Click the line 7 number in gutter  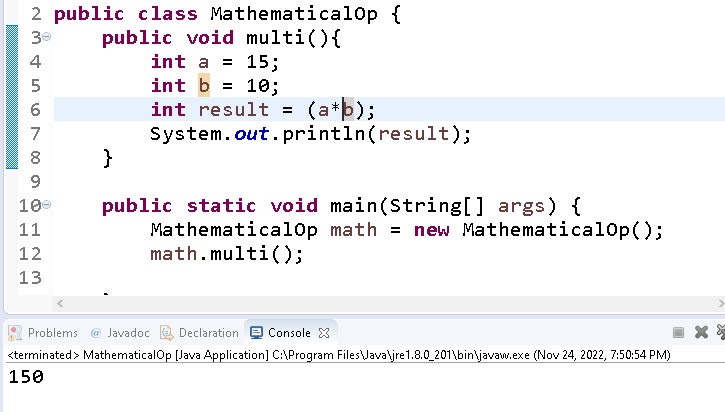(x=35, y=134)
